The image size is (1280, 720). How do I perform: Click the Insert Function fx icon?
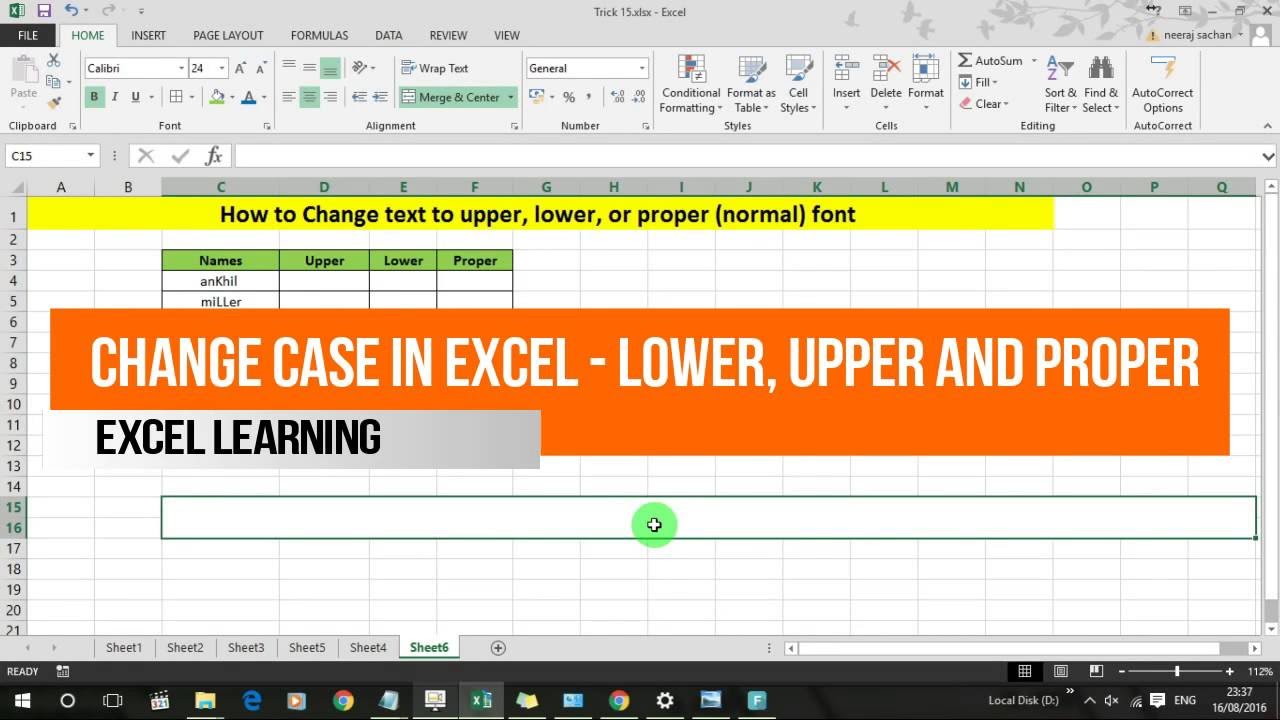pyautogui.click(x=213, y=156)
